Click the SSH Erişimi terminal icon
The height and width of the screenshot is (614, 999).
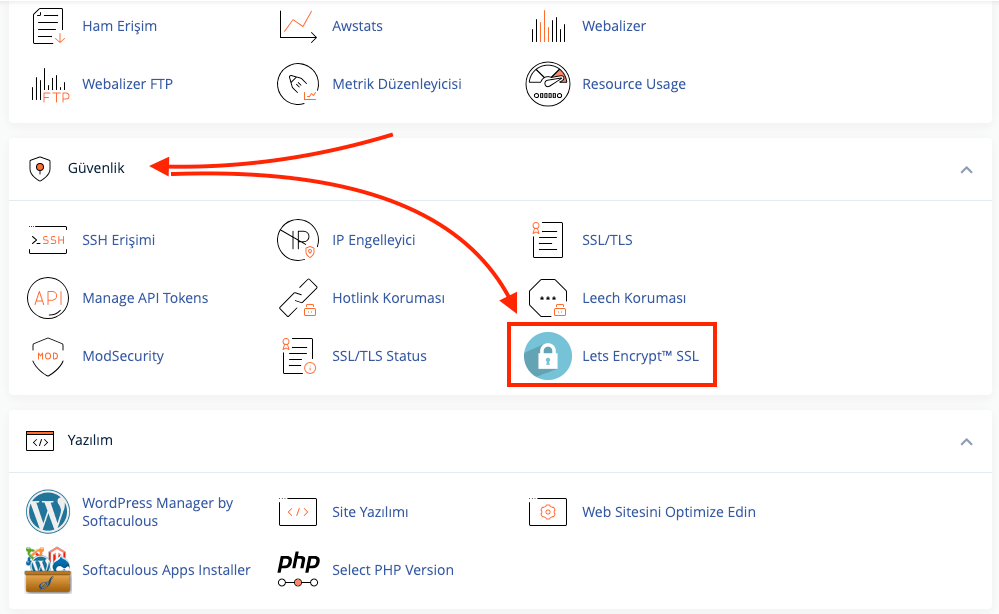click(47, 240)
